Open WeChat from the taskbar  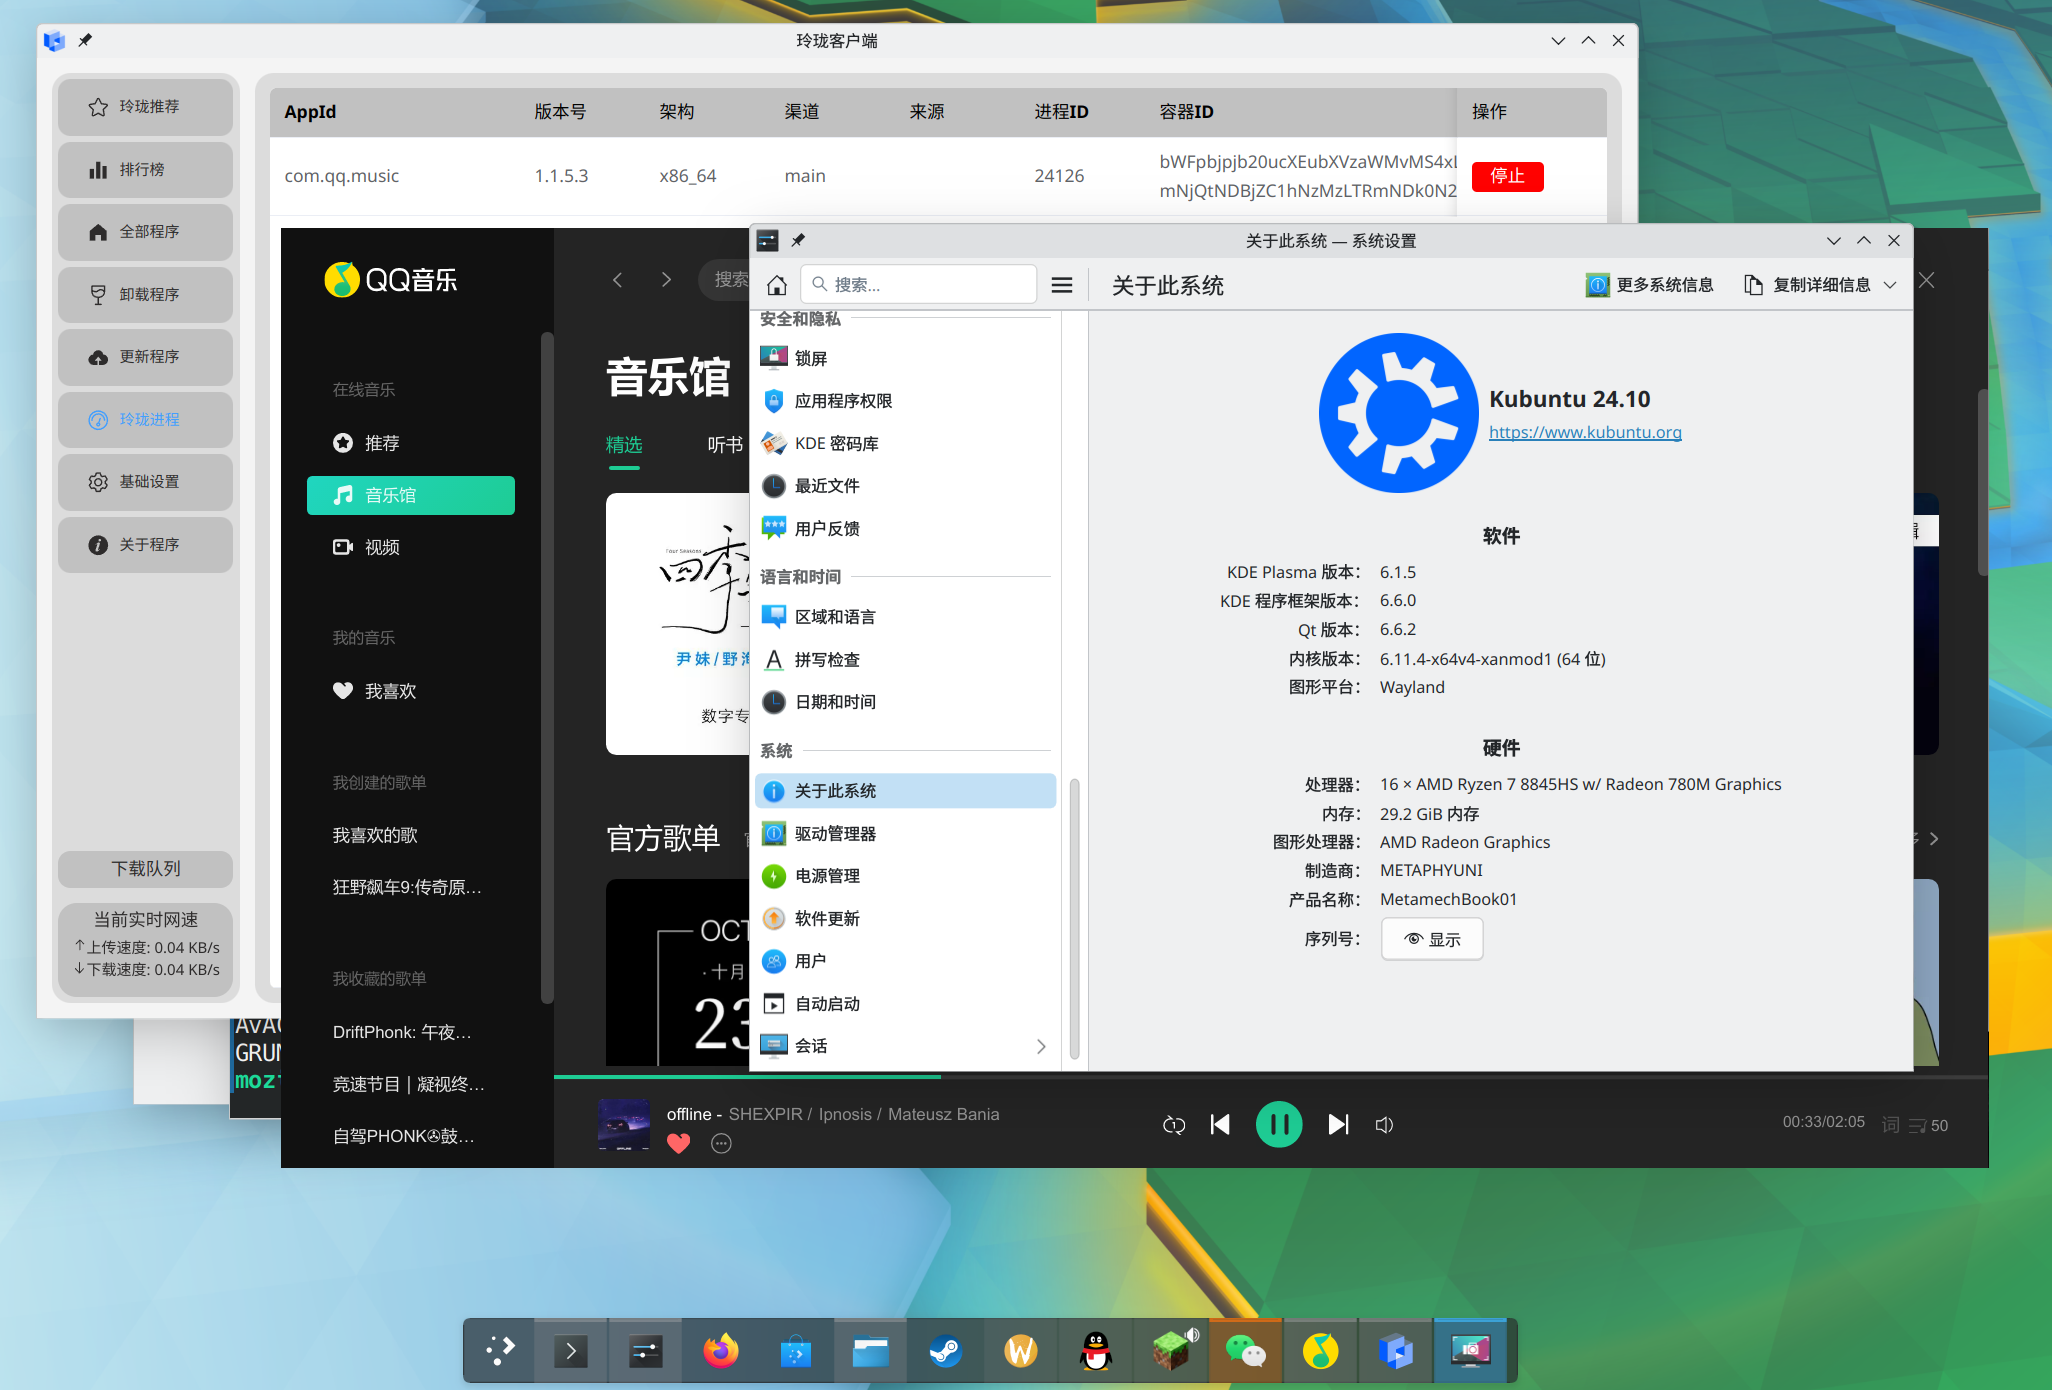coord(1246,1352)
